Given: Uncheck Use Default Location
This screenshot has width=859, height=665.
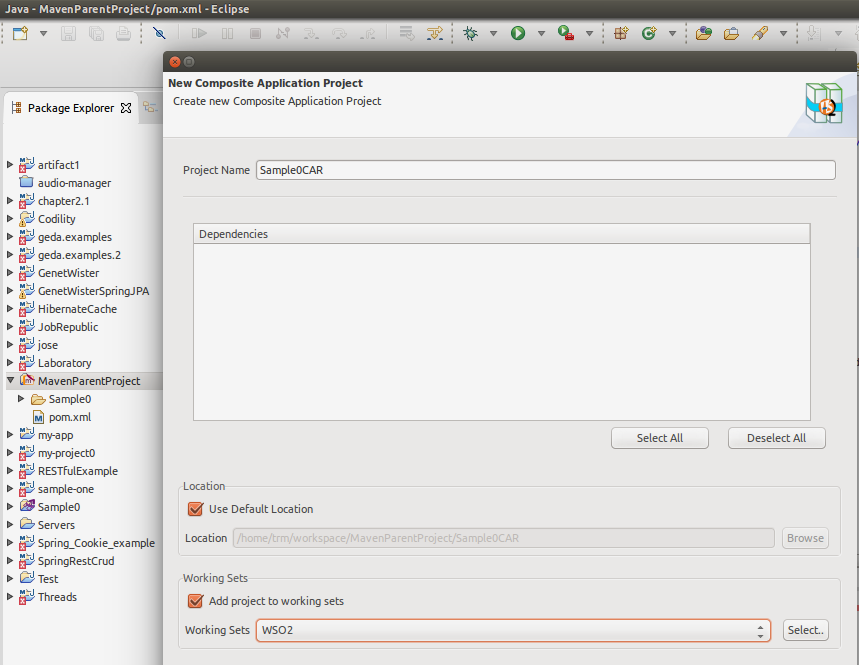Looking at the screenshot, I should tap(196, 509).
